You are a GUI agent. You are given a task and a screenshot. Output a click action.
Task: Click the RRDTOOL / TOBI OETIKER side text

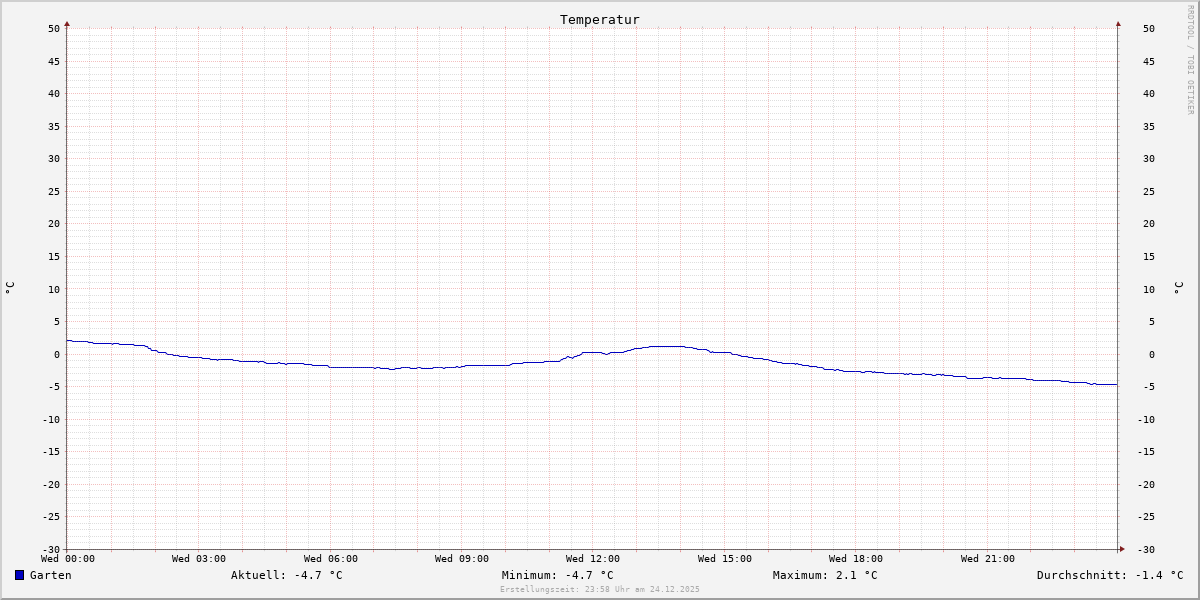coord(1190,59)
